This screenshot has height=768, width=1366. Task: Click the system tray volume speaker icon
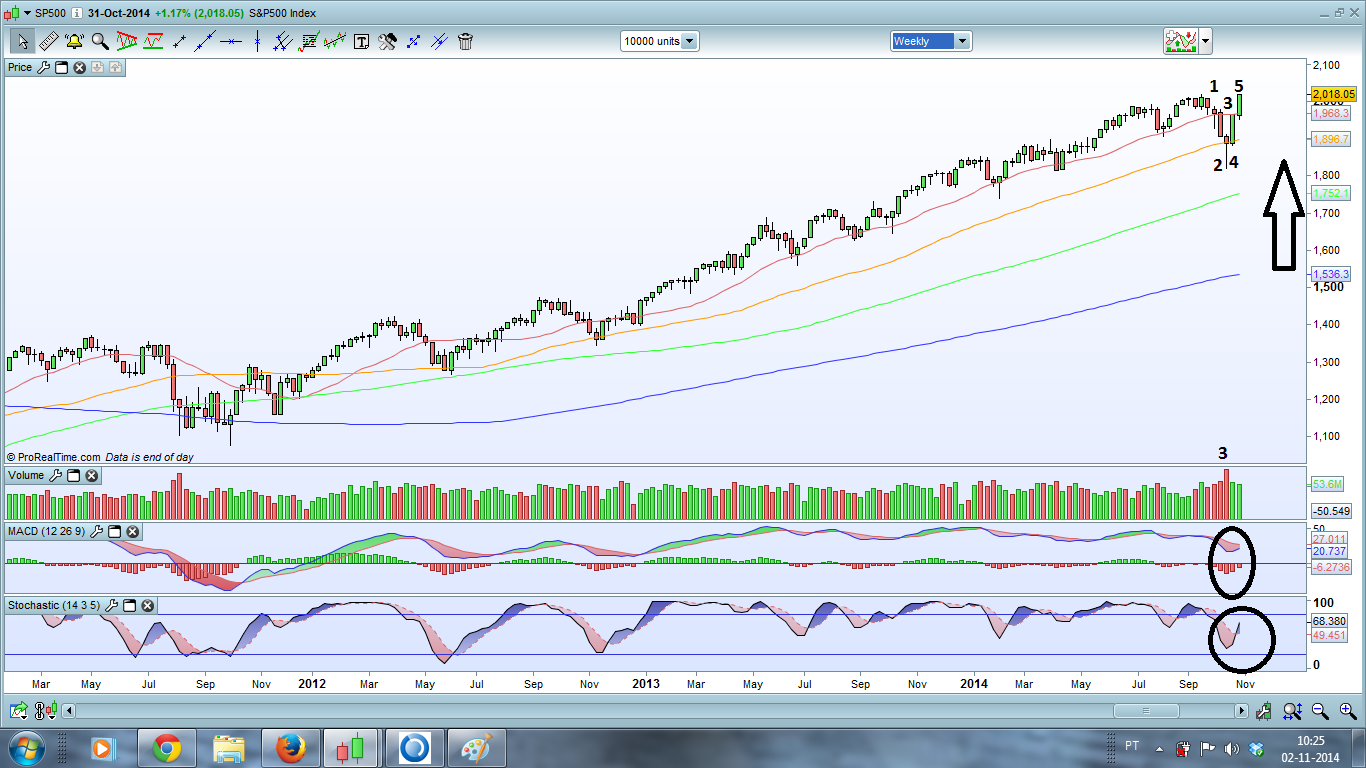(x=1232, y=748)
